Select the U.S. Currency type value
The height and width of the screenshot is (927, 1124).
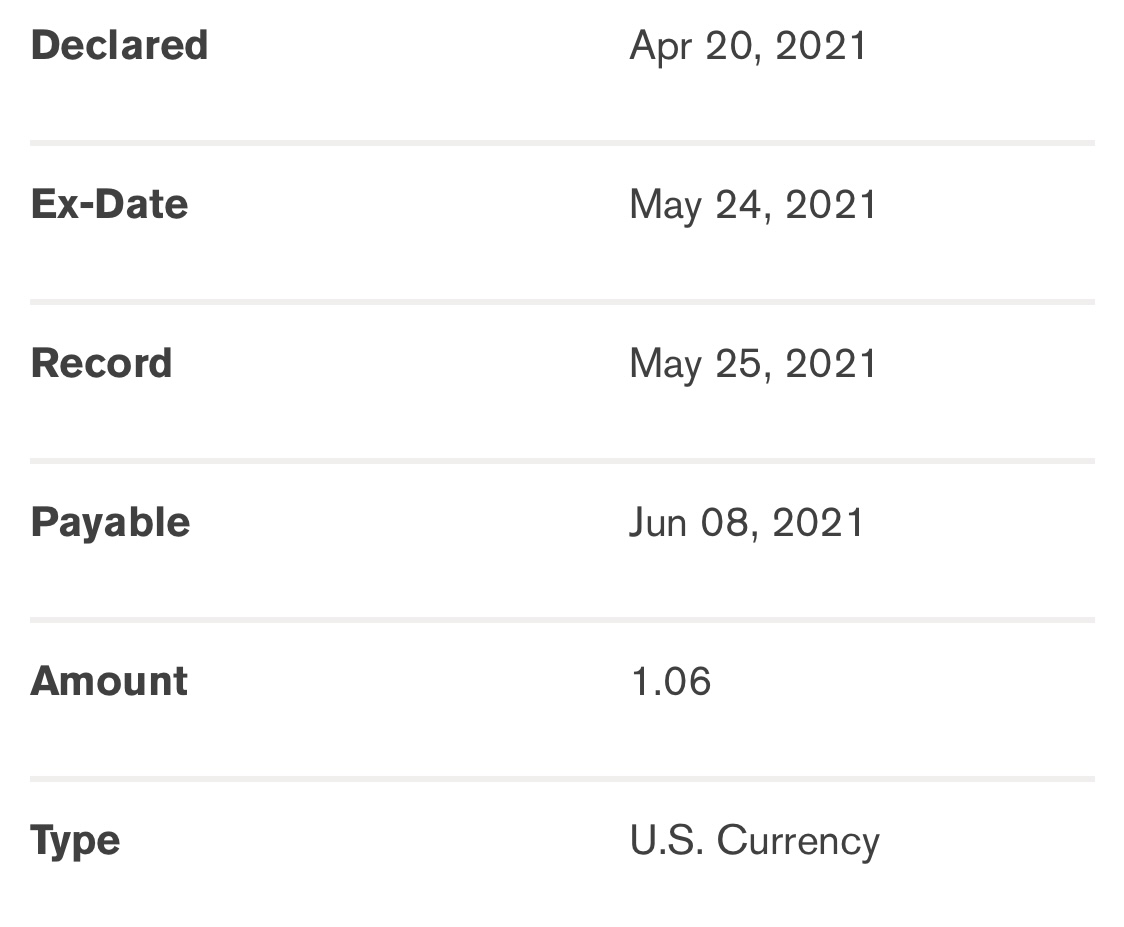coord(754,841)
